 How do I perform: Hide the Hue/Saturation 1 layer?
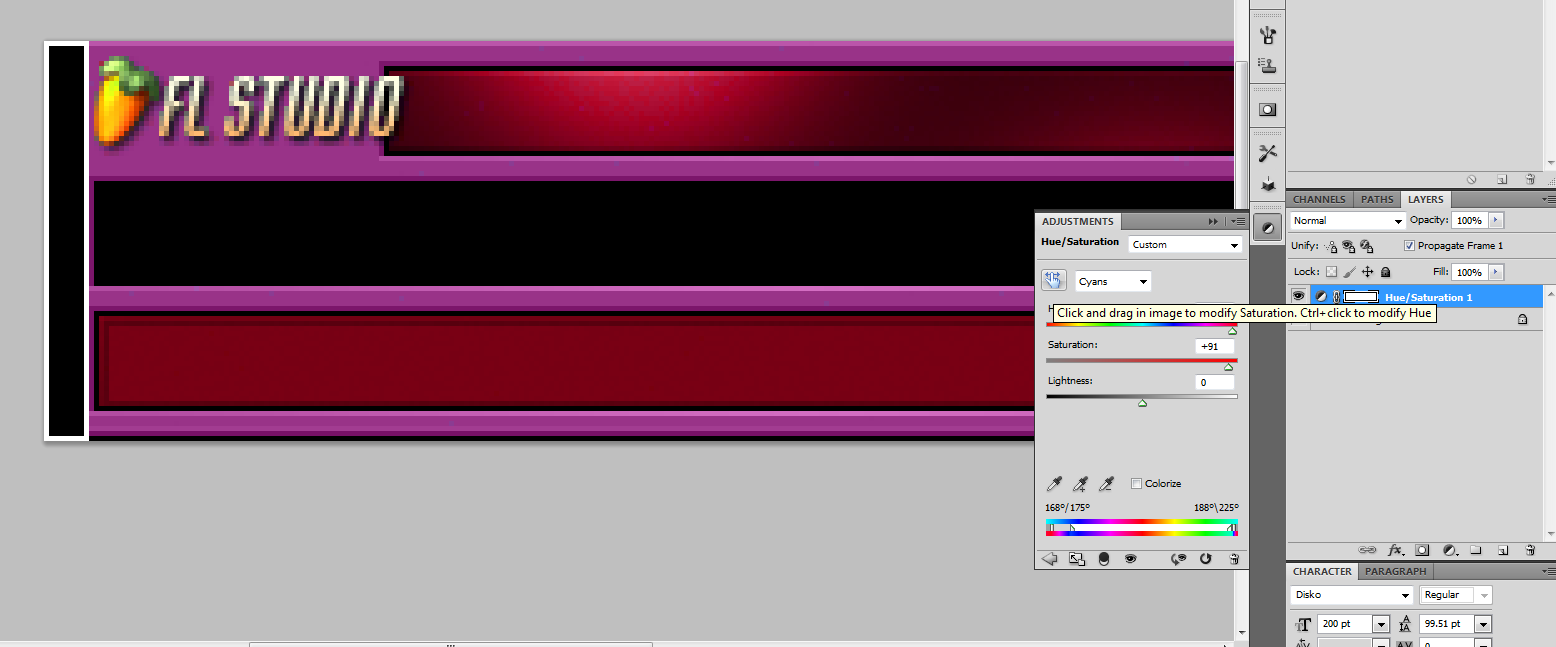coord(1298,296)
